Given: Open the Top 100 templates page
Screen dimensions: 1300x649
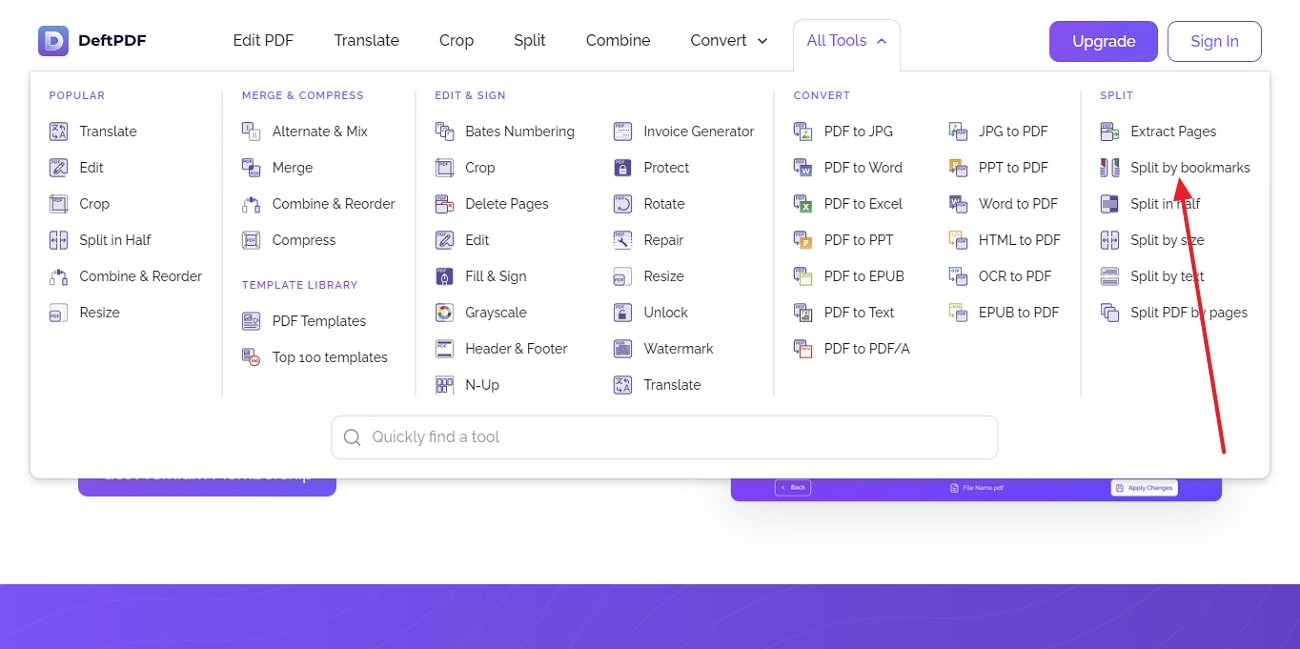Looking at the screenshot, I should 330,357.
